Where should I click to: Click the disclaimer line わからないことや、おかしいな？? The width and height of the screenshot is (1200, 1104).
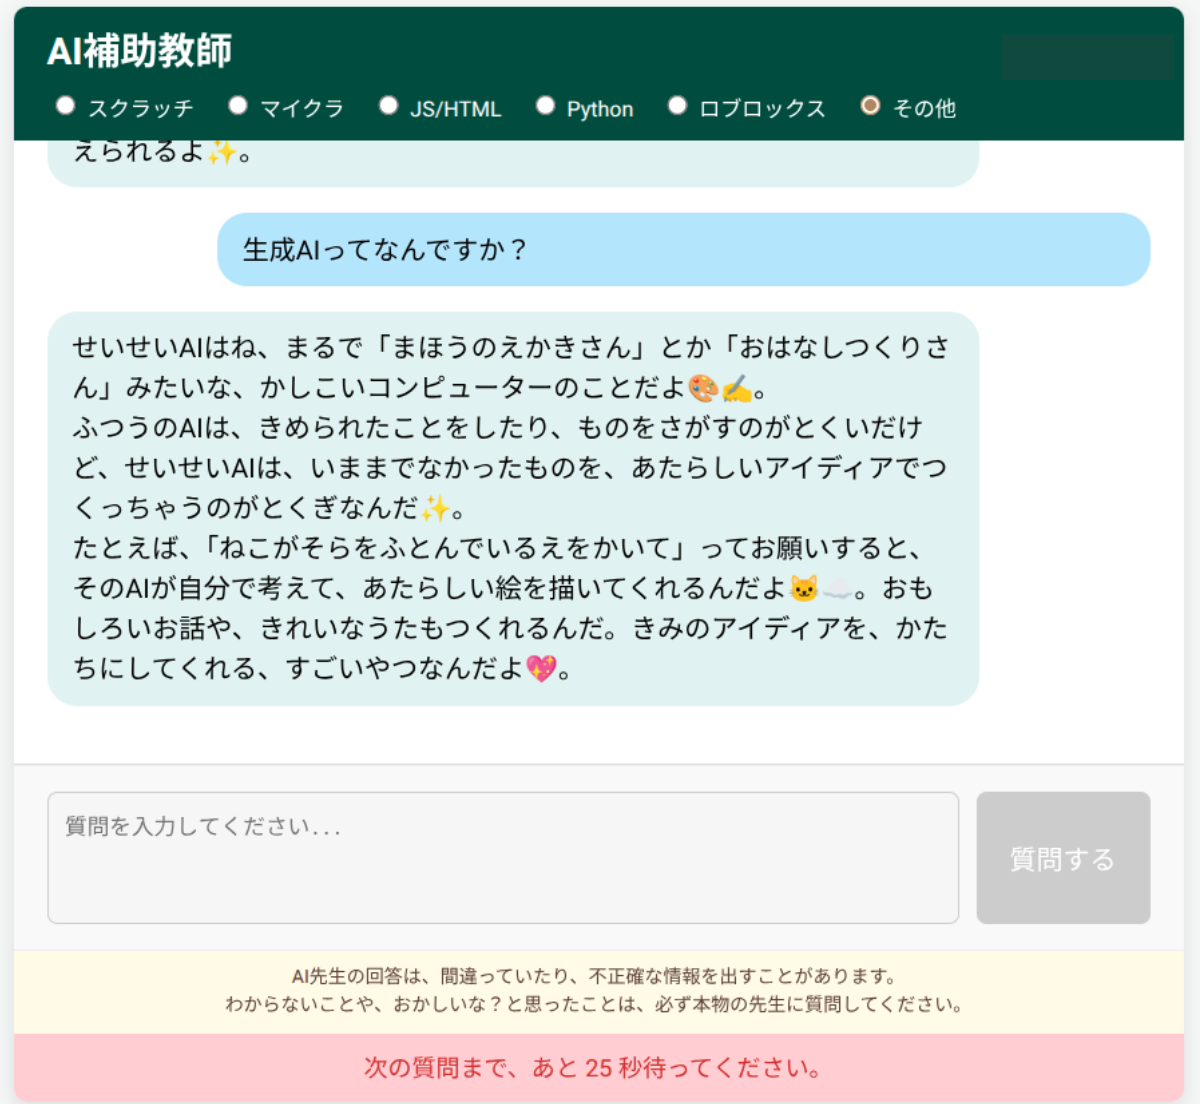[x=596, y=1004]
